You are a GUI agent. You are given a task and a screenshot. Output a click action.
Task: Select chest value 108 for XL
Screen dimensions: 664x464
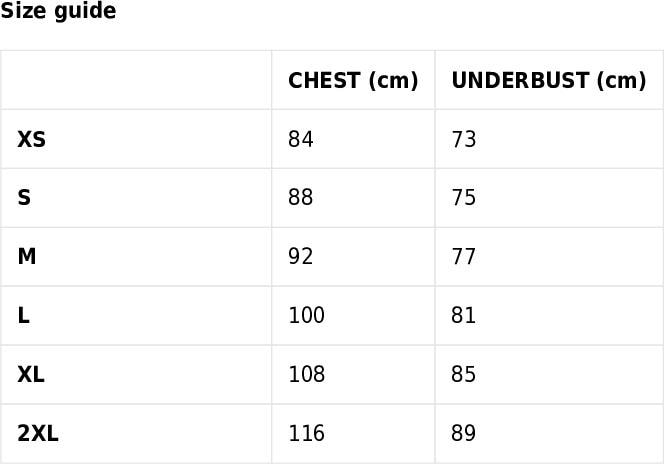click(x=307, y=374)
